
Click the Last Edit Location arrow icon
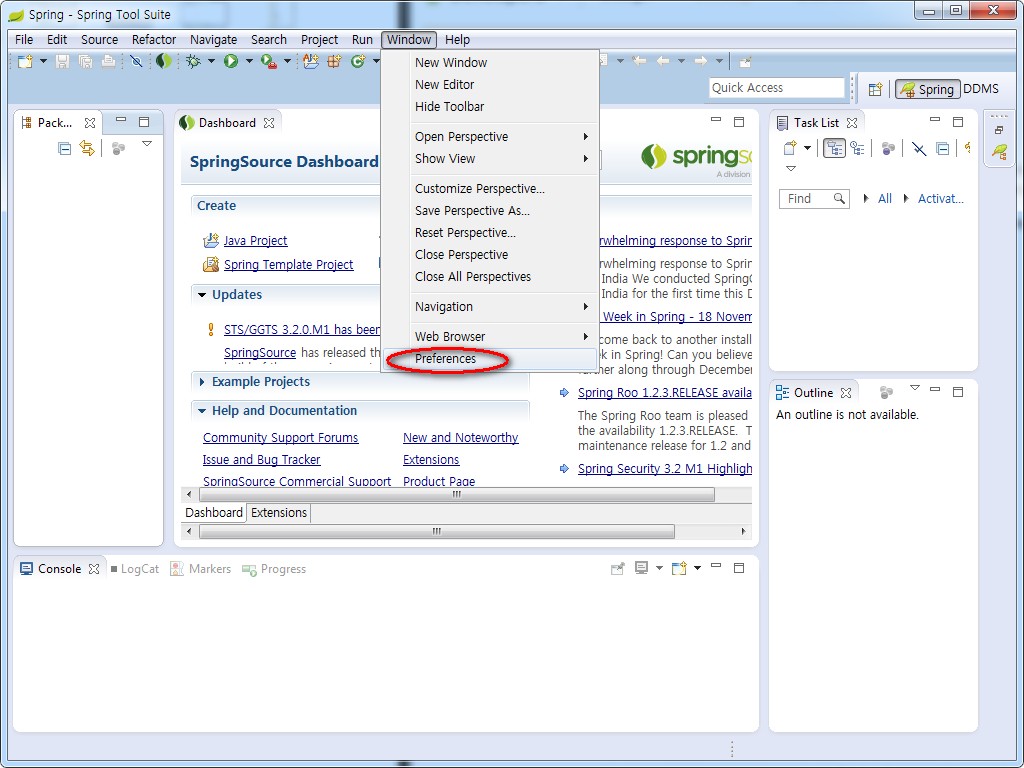[639, 61]
